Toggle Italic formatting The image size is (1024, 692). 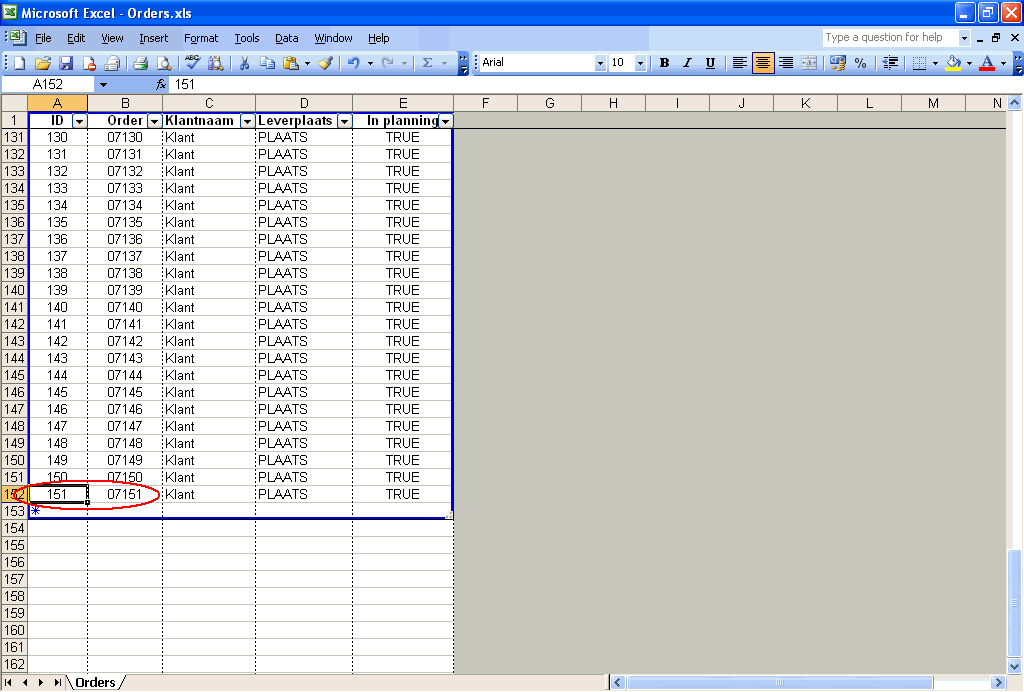[x=687, y=63]
